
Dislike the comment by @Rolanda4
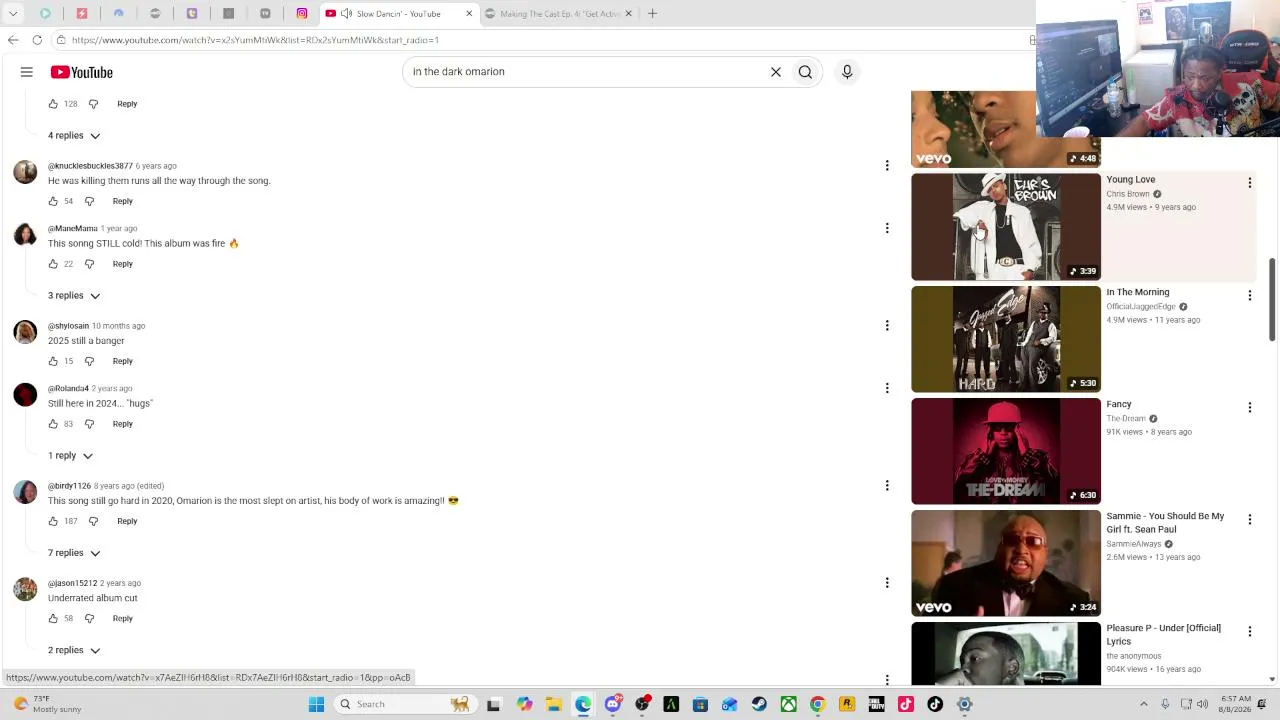point(89,424)
